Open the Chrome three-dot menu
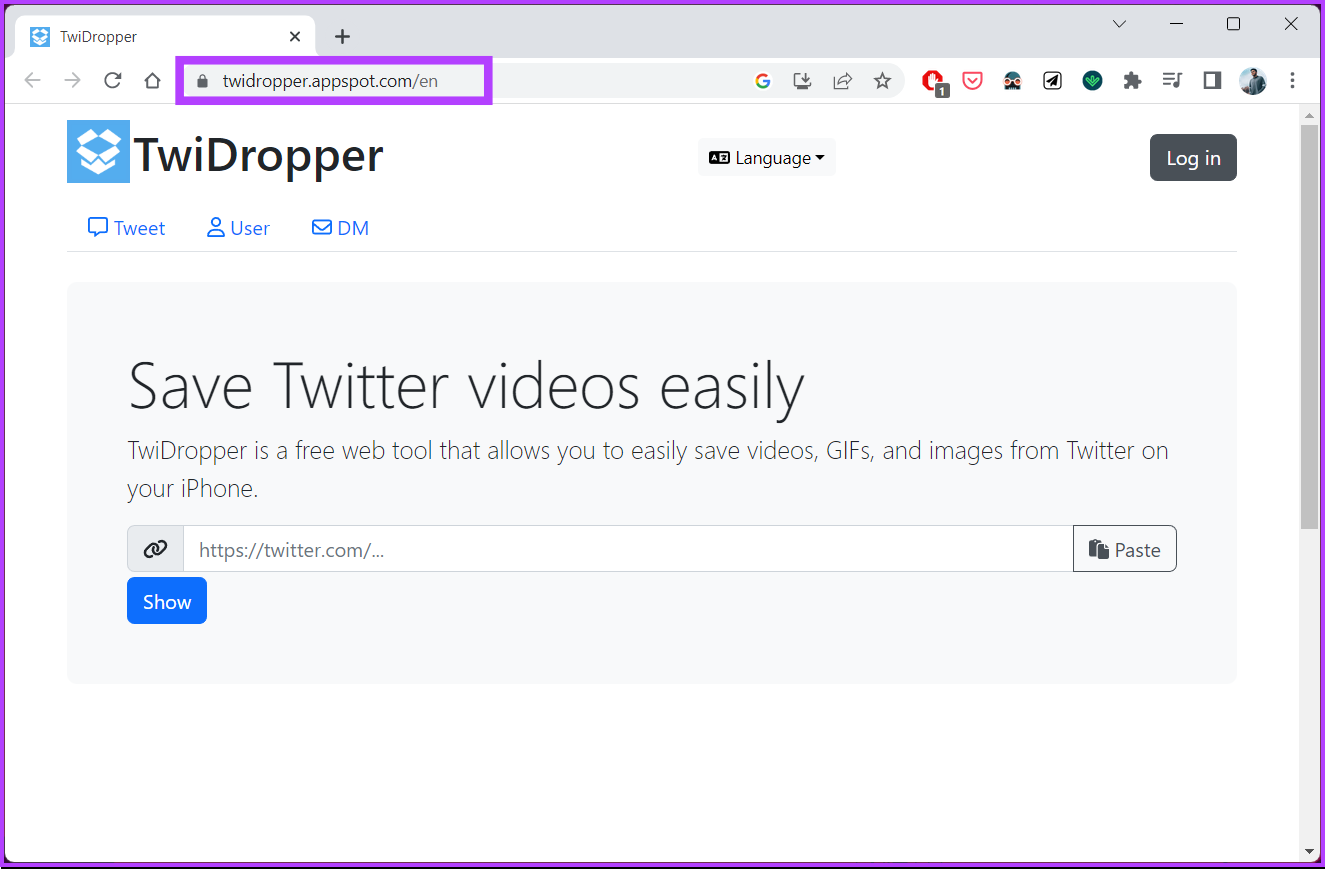The width and height of the screenshot is (1325, 869). coord(1293,80)
